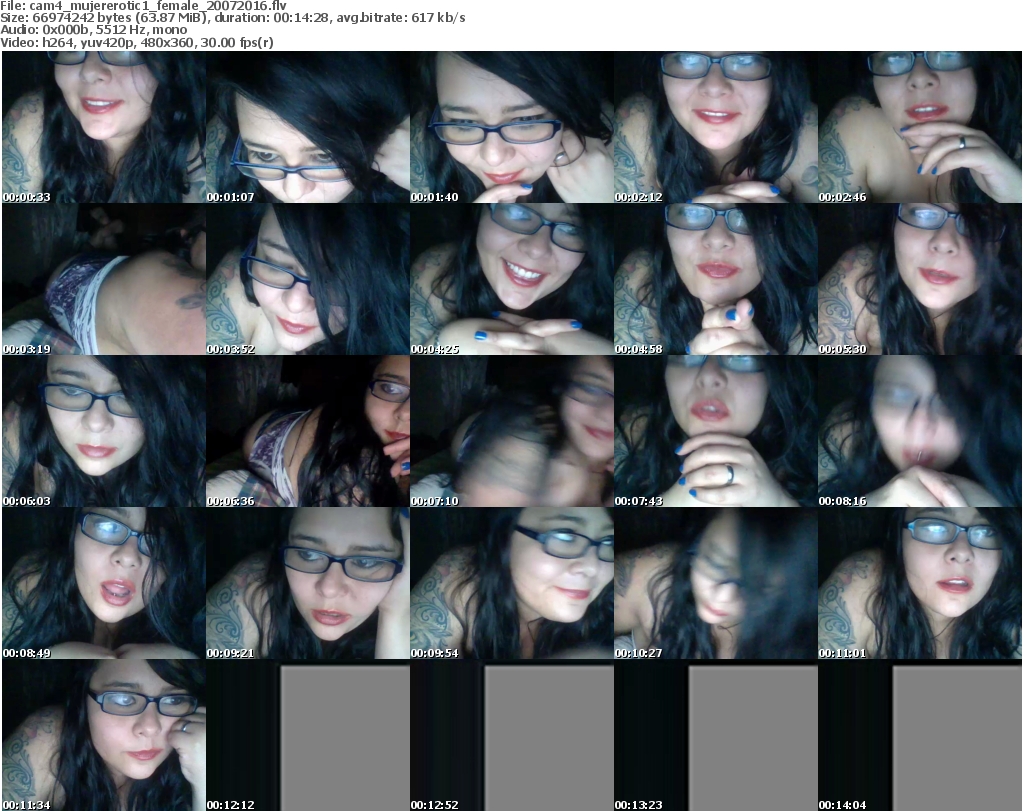Viewport: 1024px width, 811px height.
Task: Select the last frame, 00:14:04
Action: click(920, 736)
